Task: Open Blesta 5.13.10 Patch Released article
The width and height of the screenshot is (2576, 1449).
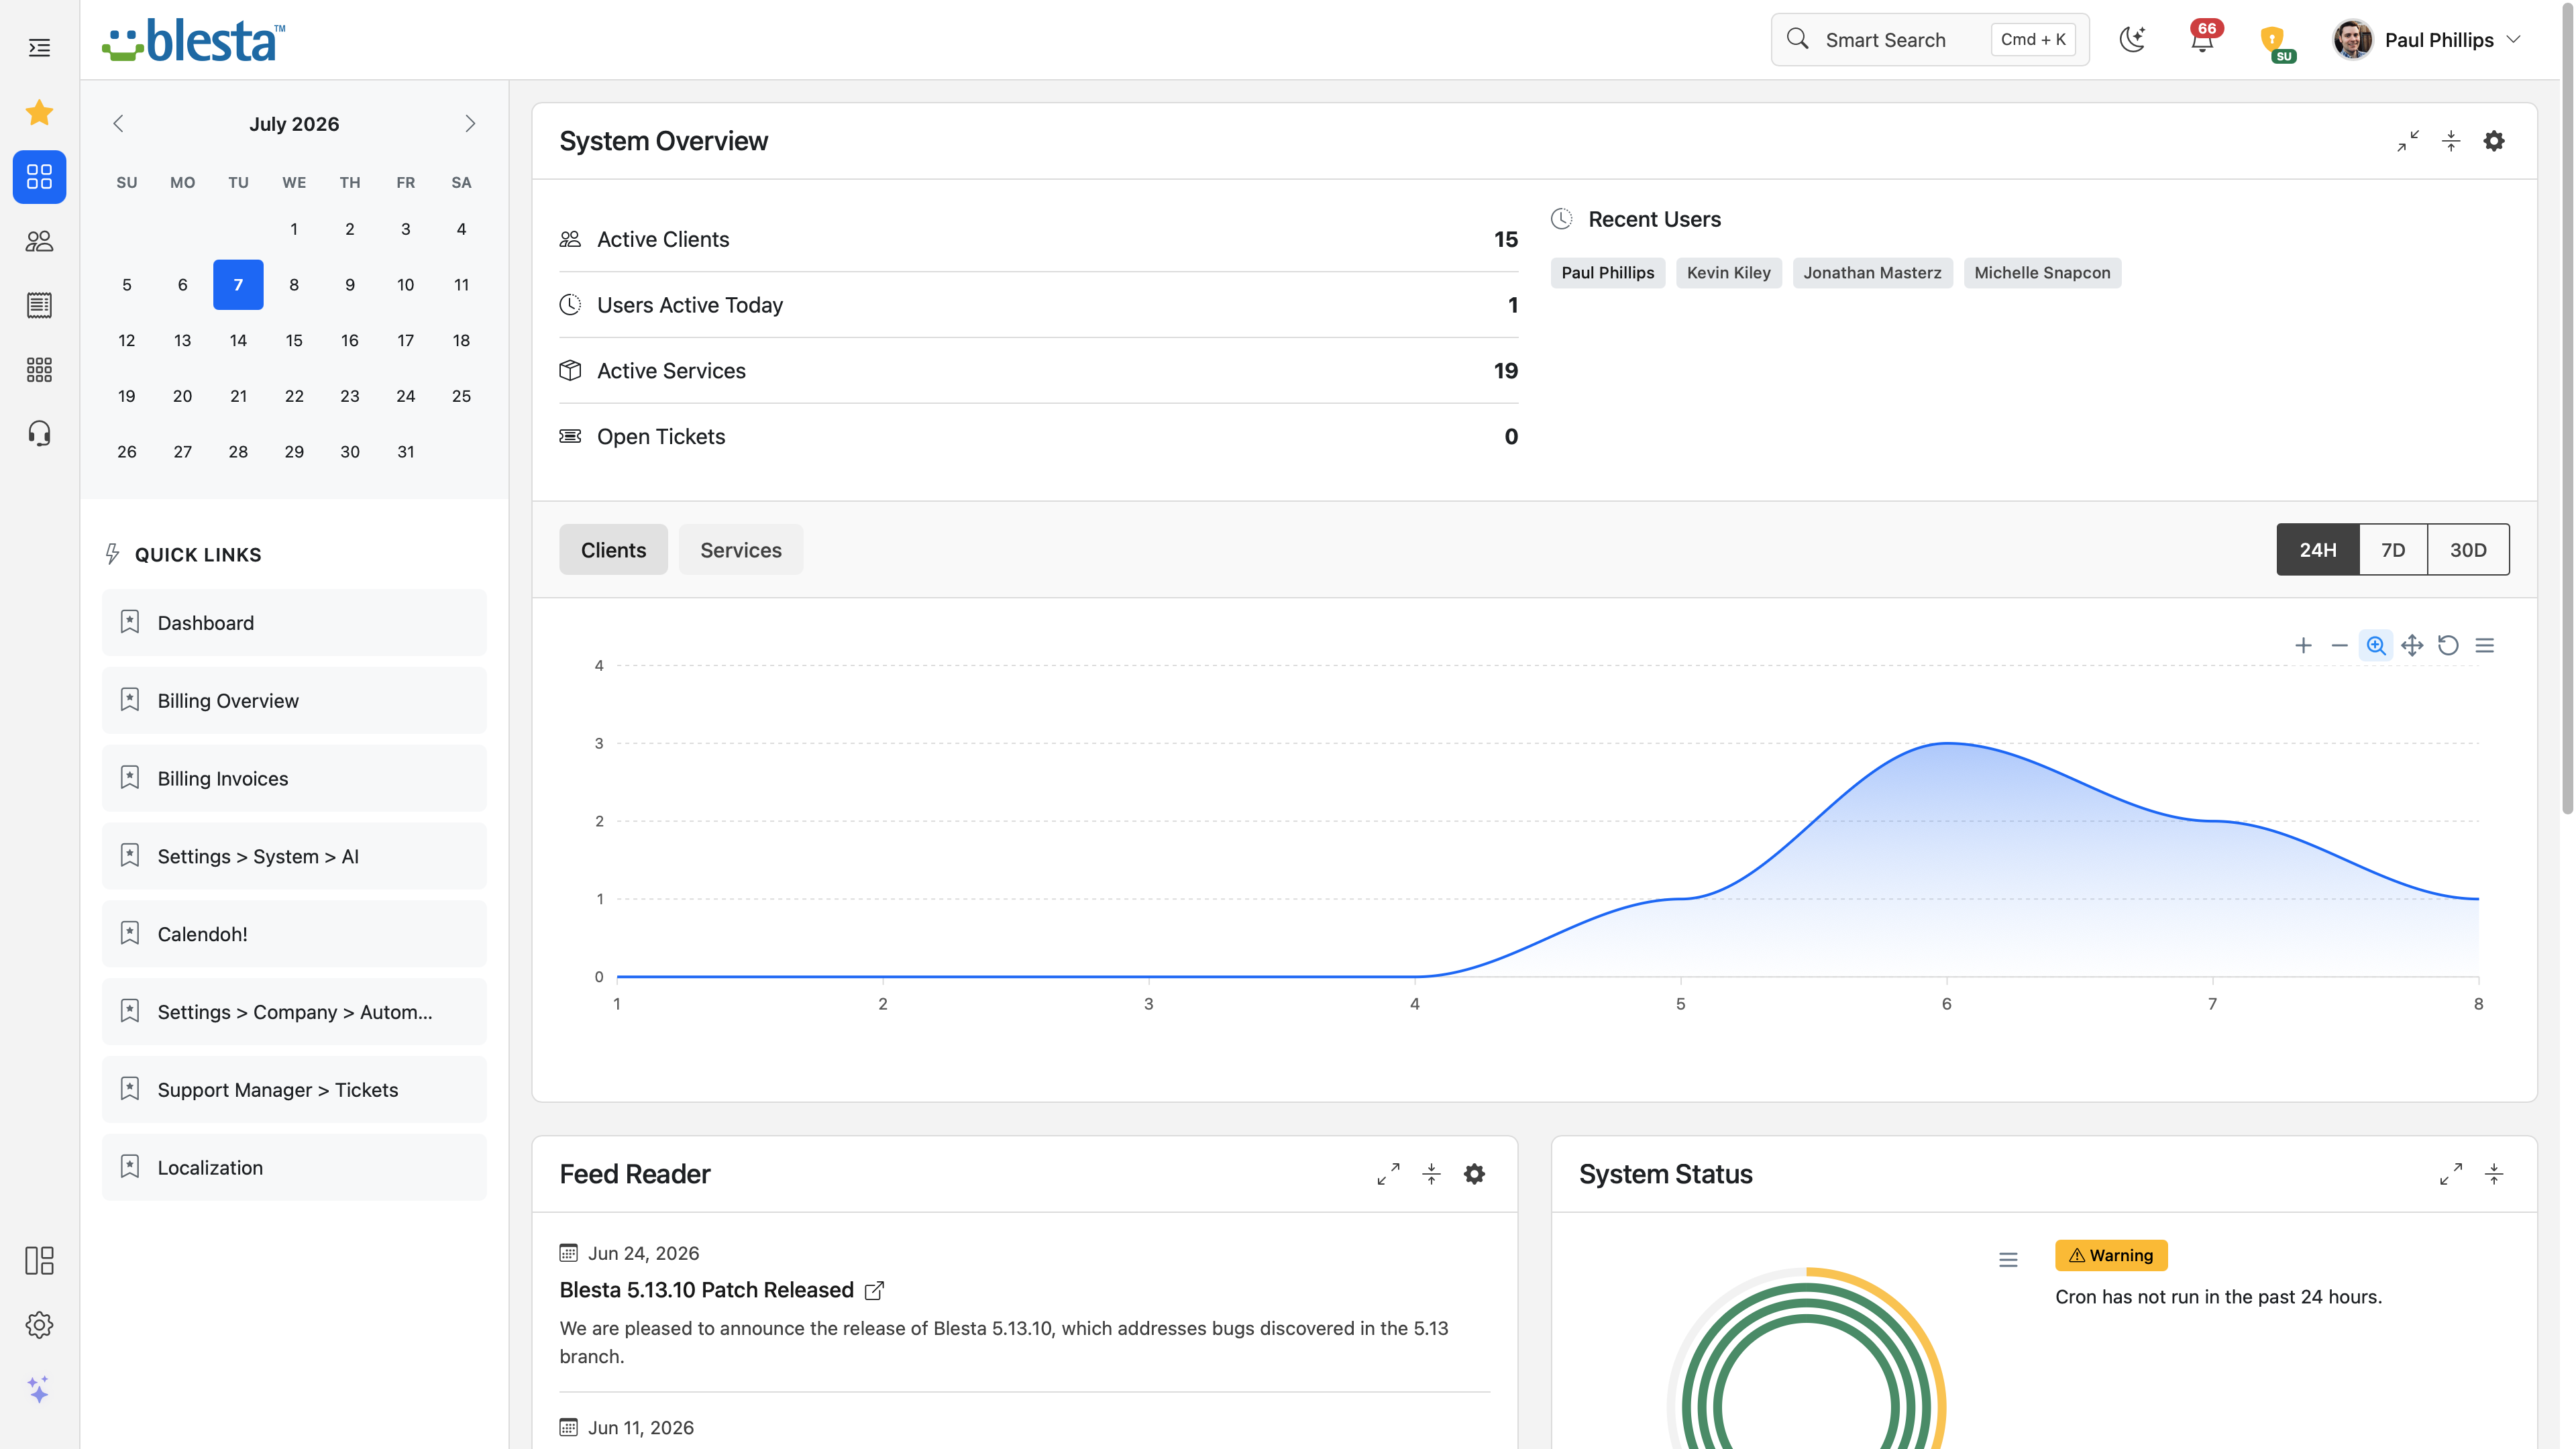Action: [x=706, y=1290]
